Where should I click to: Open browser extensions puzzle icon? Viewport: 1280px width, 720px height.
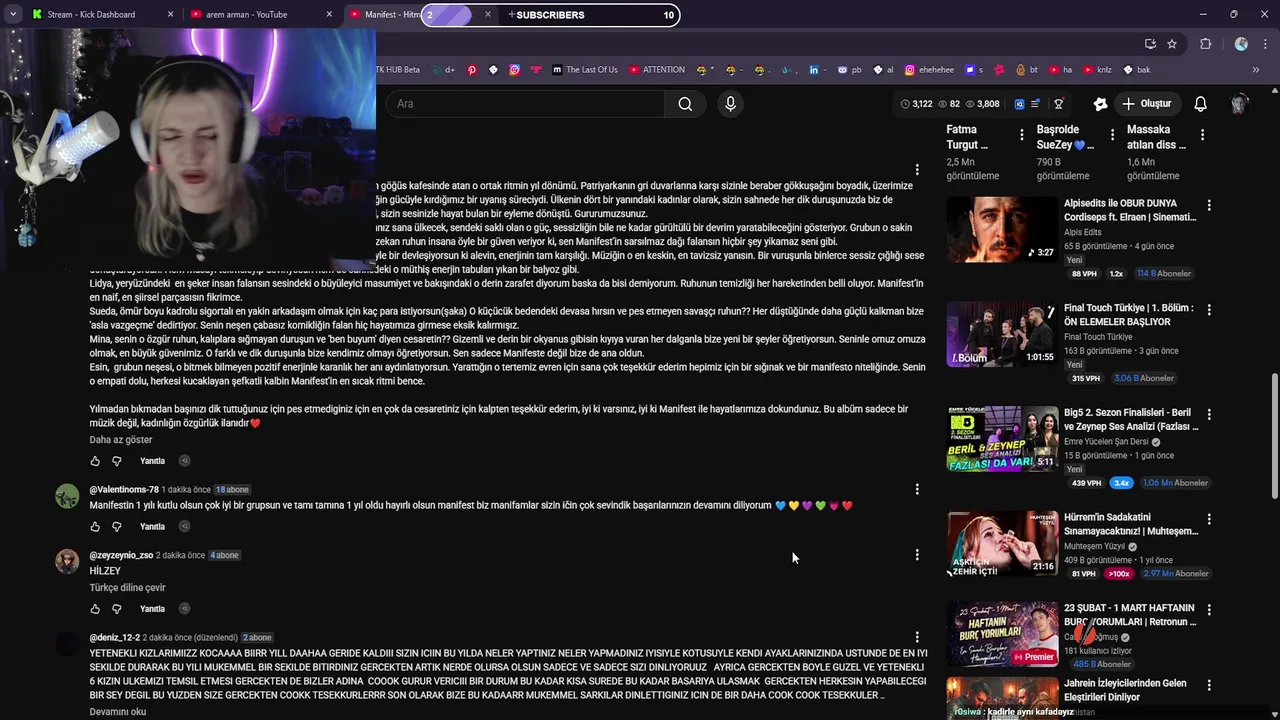1205,44
